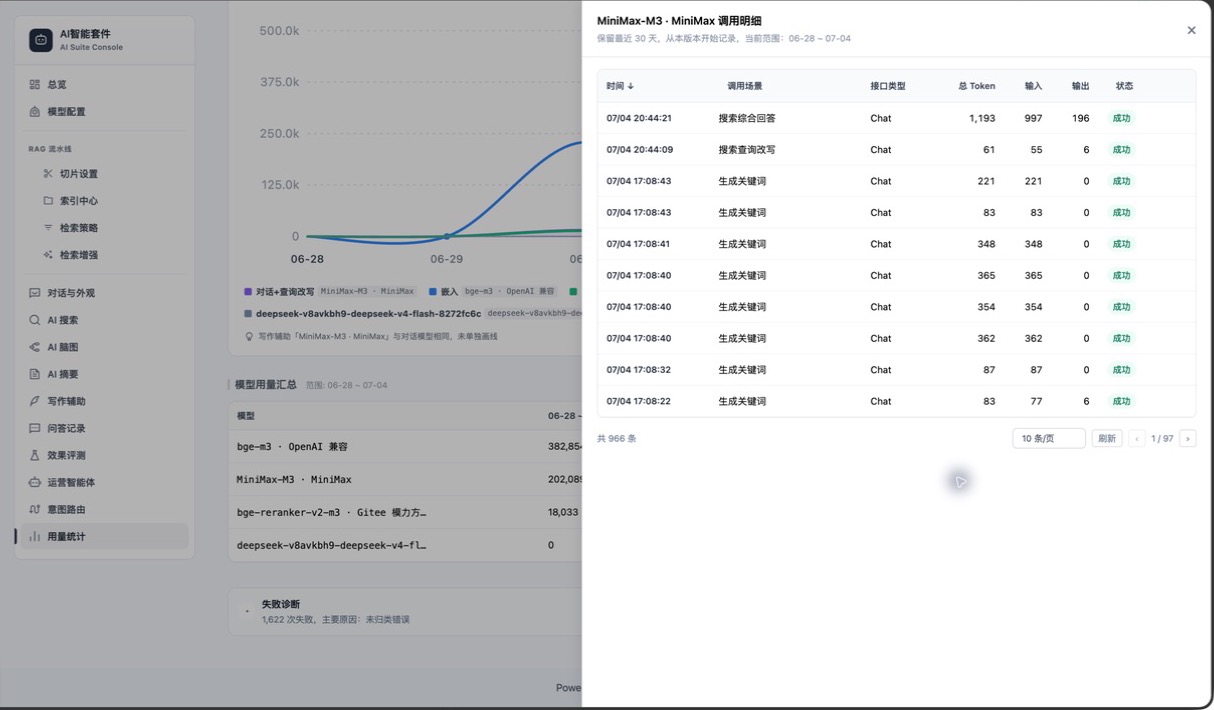
Task: Click total token value 1,193
Action: 982,118
